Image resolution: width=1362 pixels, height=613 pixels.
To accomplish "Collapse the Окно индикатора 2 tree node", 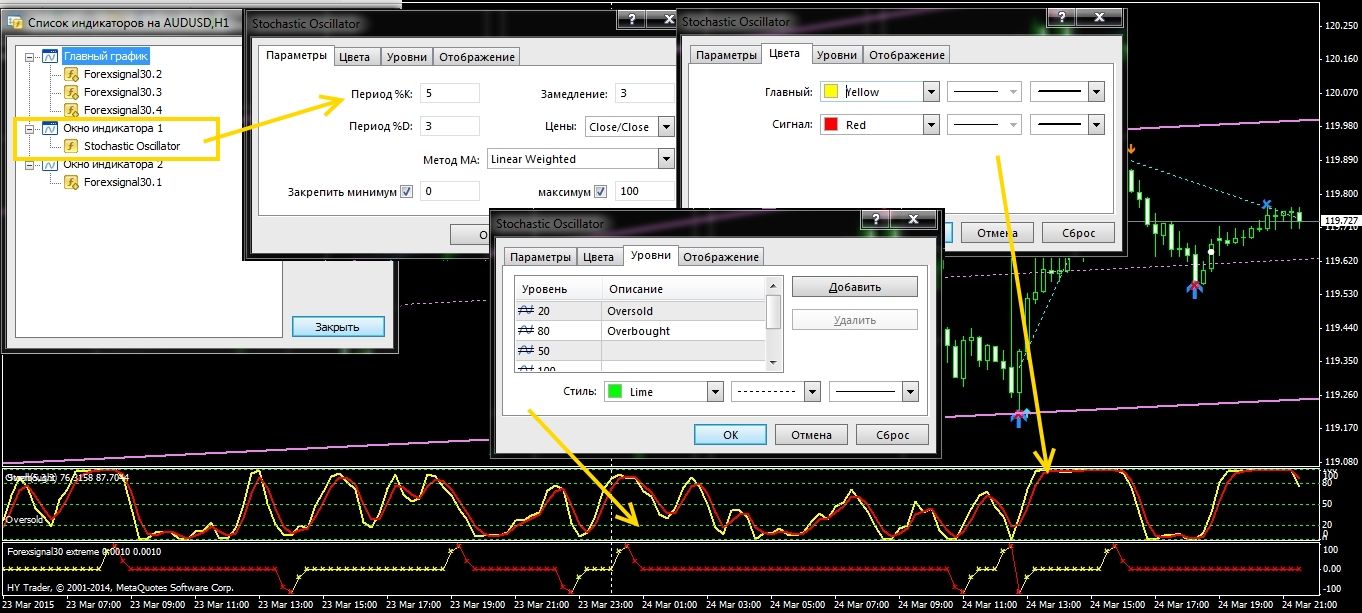I will [31, 164].
